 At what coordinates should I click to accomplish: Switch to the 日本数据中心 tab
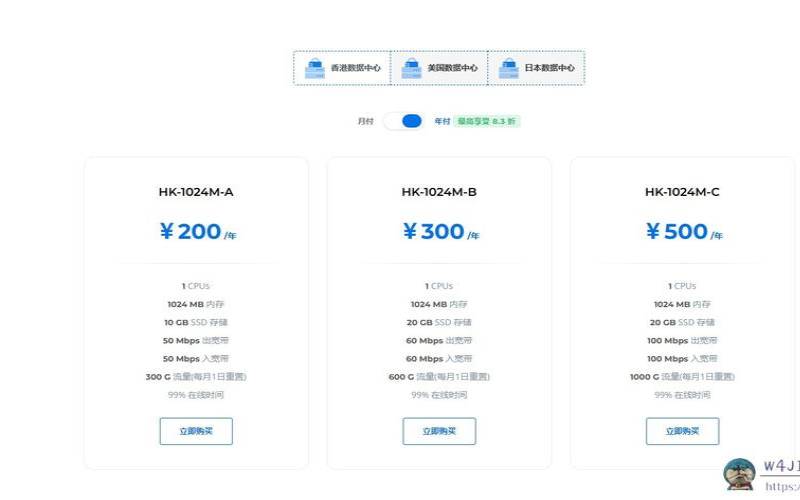[536, 68]
